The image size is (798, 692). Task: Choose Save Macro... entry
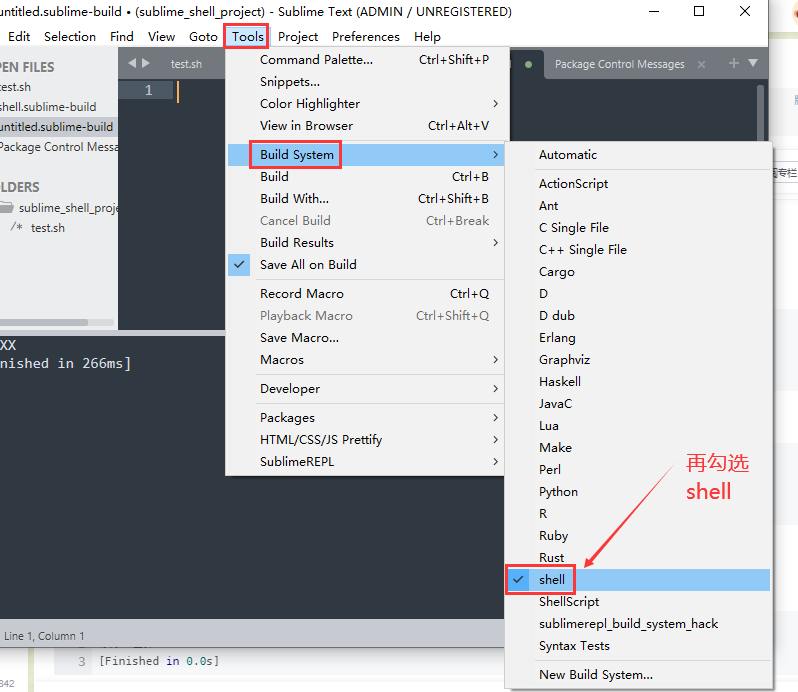(365, 338)
